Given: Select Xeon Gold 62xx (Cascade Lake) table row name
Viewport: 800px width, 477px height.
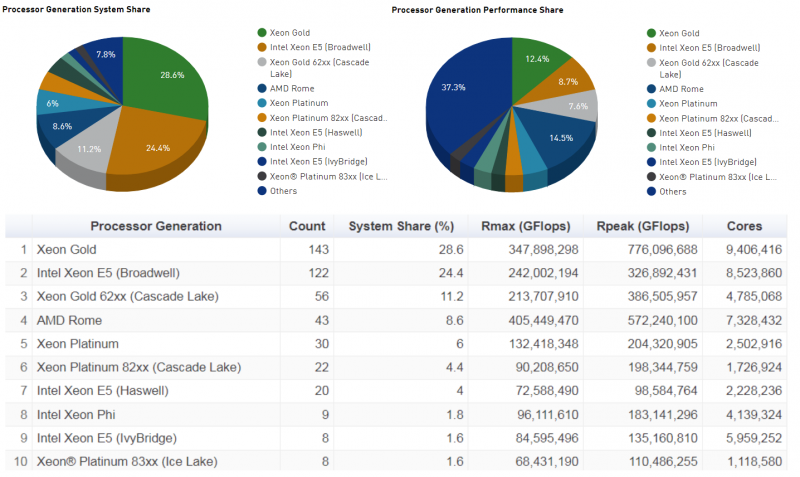Looking at the screenshot, I should [128, 296].
